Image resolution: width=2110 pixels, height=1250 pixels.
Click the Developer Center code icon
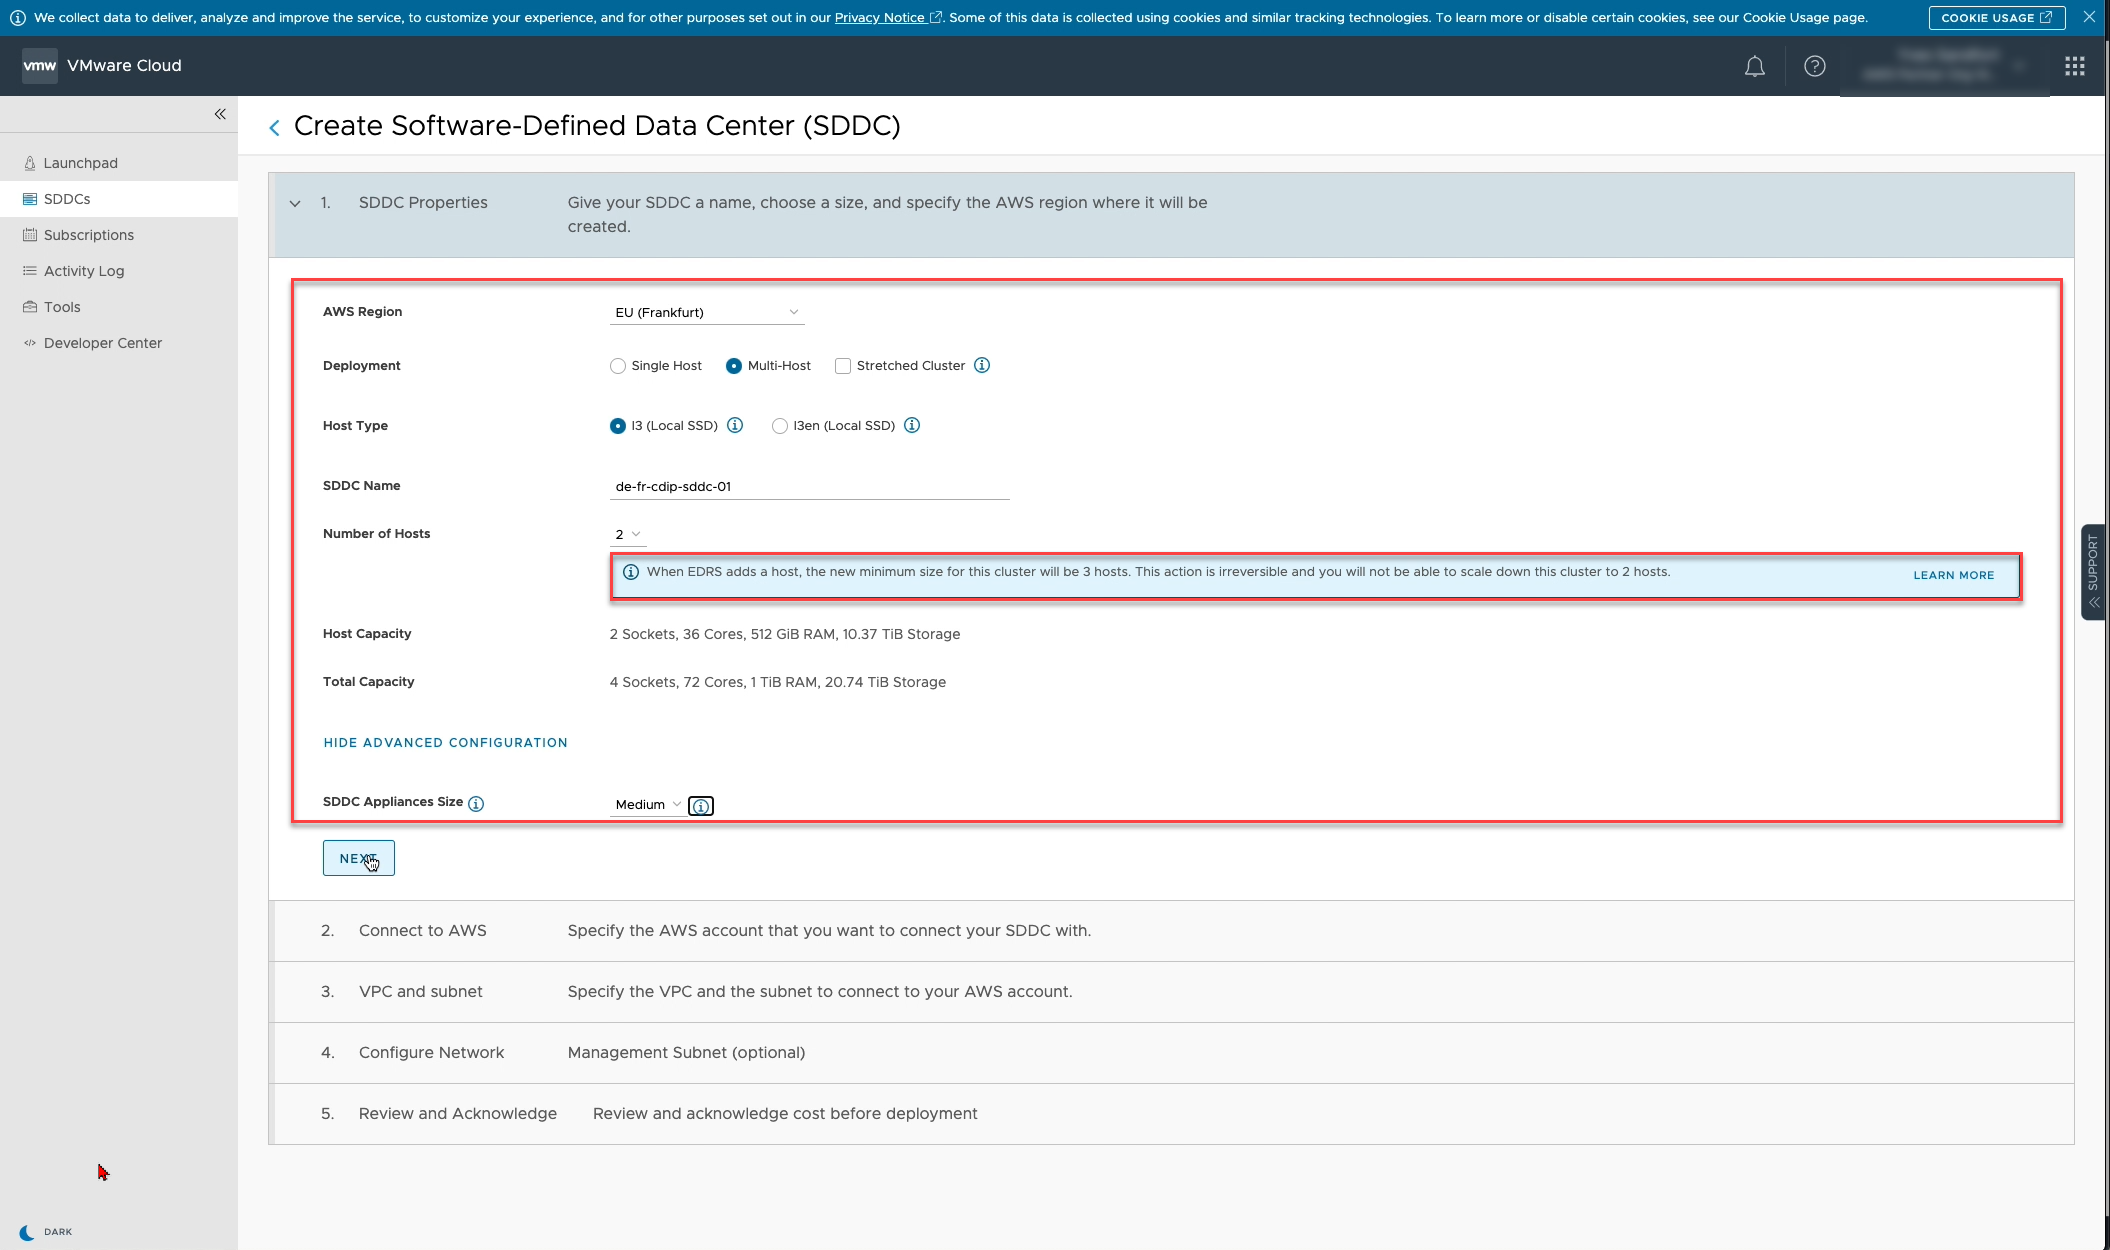[30, 343]
